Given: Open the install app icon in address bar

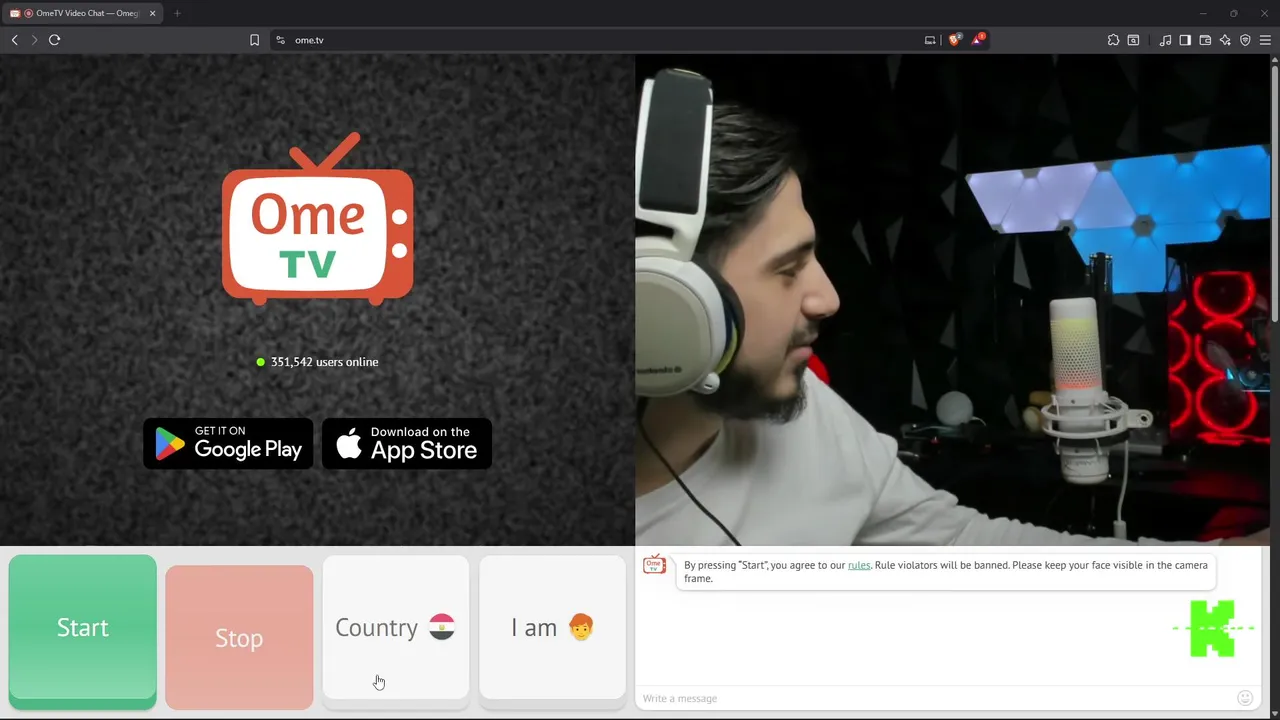Looking at the screenshot, I should (x=930, y=40).
